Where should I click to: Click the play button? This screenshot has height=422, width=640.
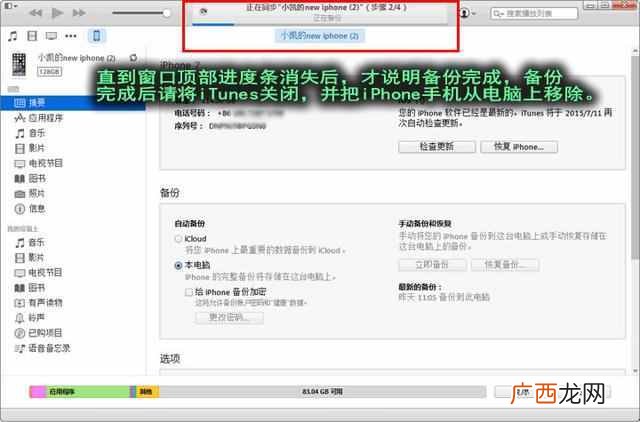(57, 13)
